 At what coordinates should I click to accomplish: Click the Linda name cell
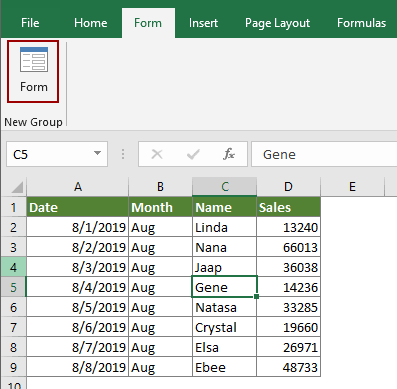(x=224, y=227)
